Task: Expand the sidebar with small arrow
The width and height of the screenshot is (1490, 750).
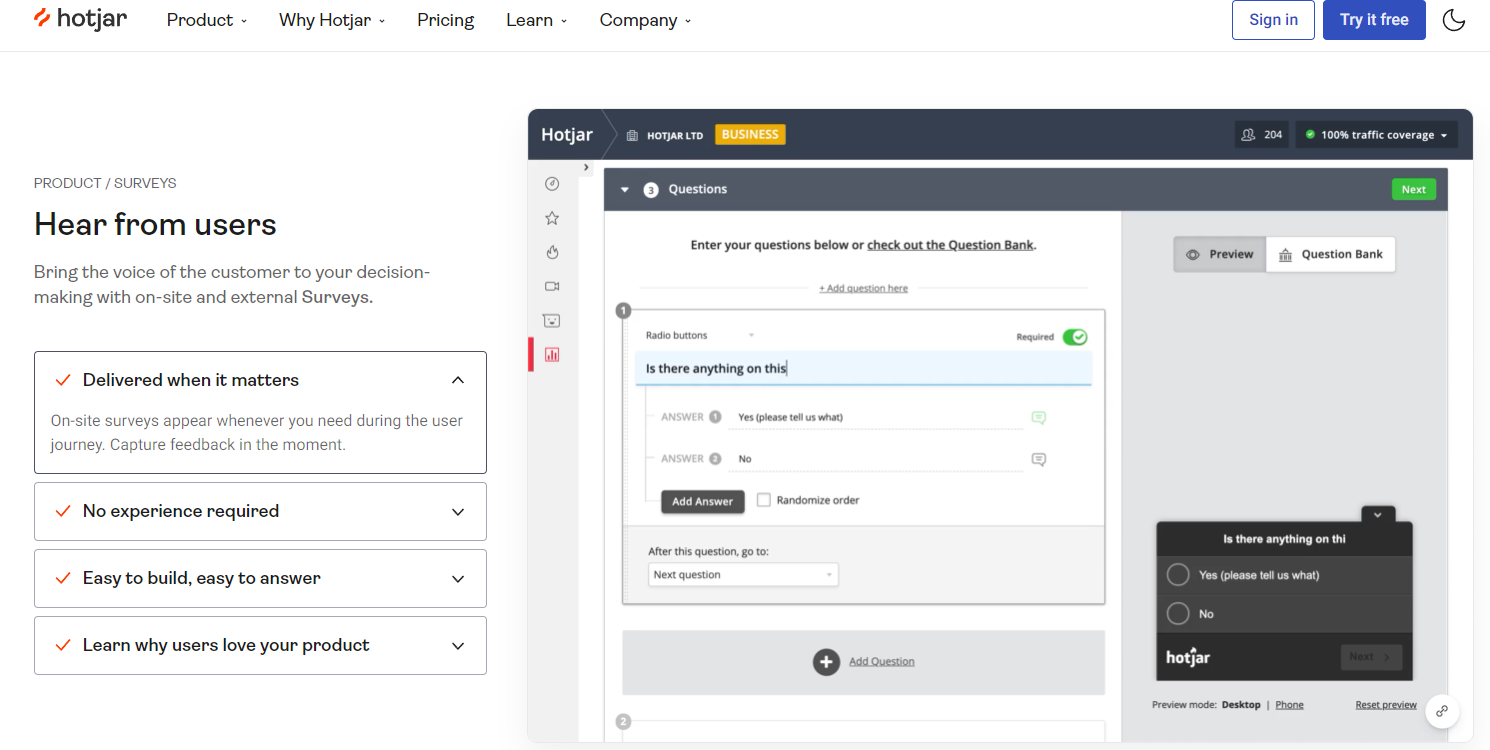Action: [x=586, y=168]
